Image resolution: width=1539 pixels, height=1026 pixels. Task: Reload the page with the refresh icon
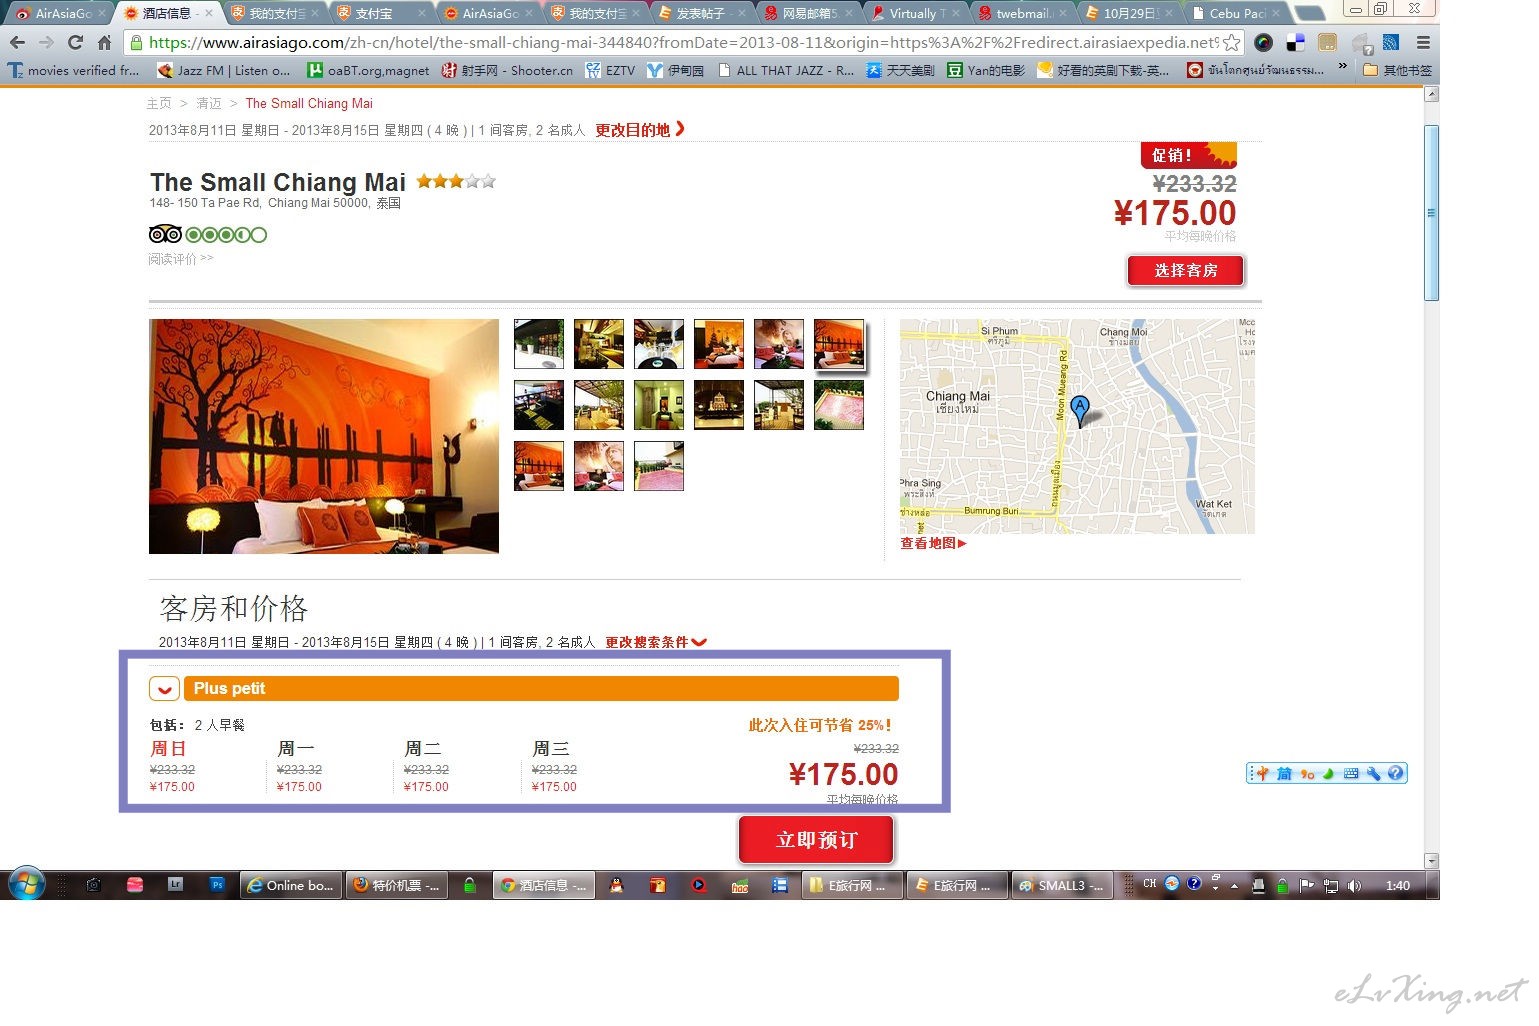click(x=75, y=42)
